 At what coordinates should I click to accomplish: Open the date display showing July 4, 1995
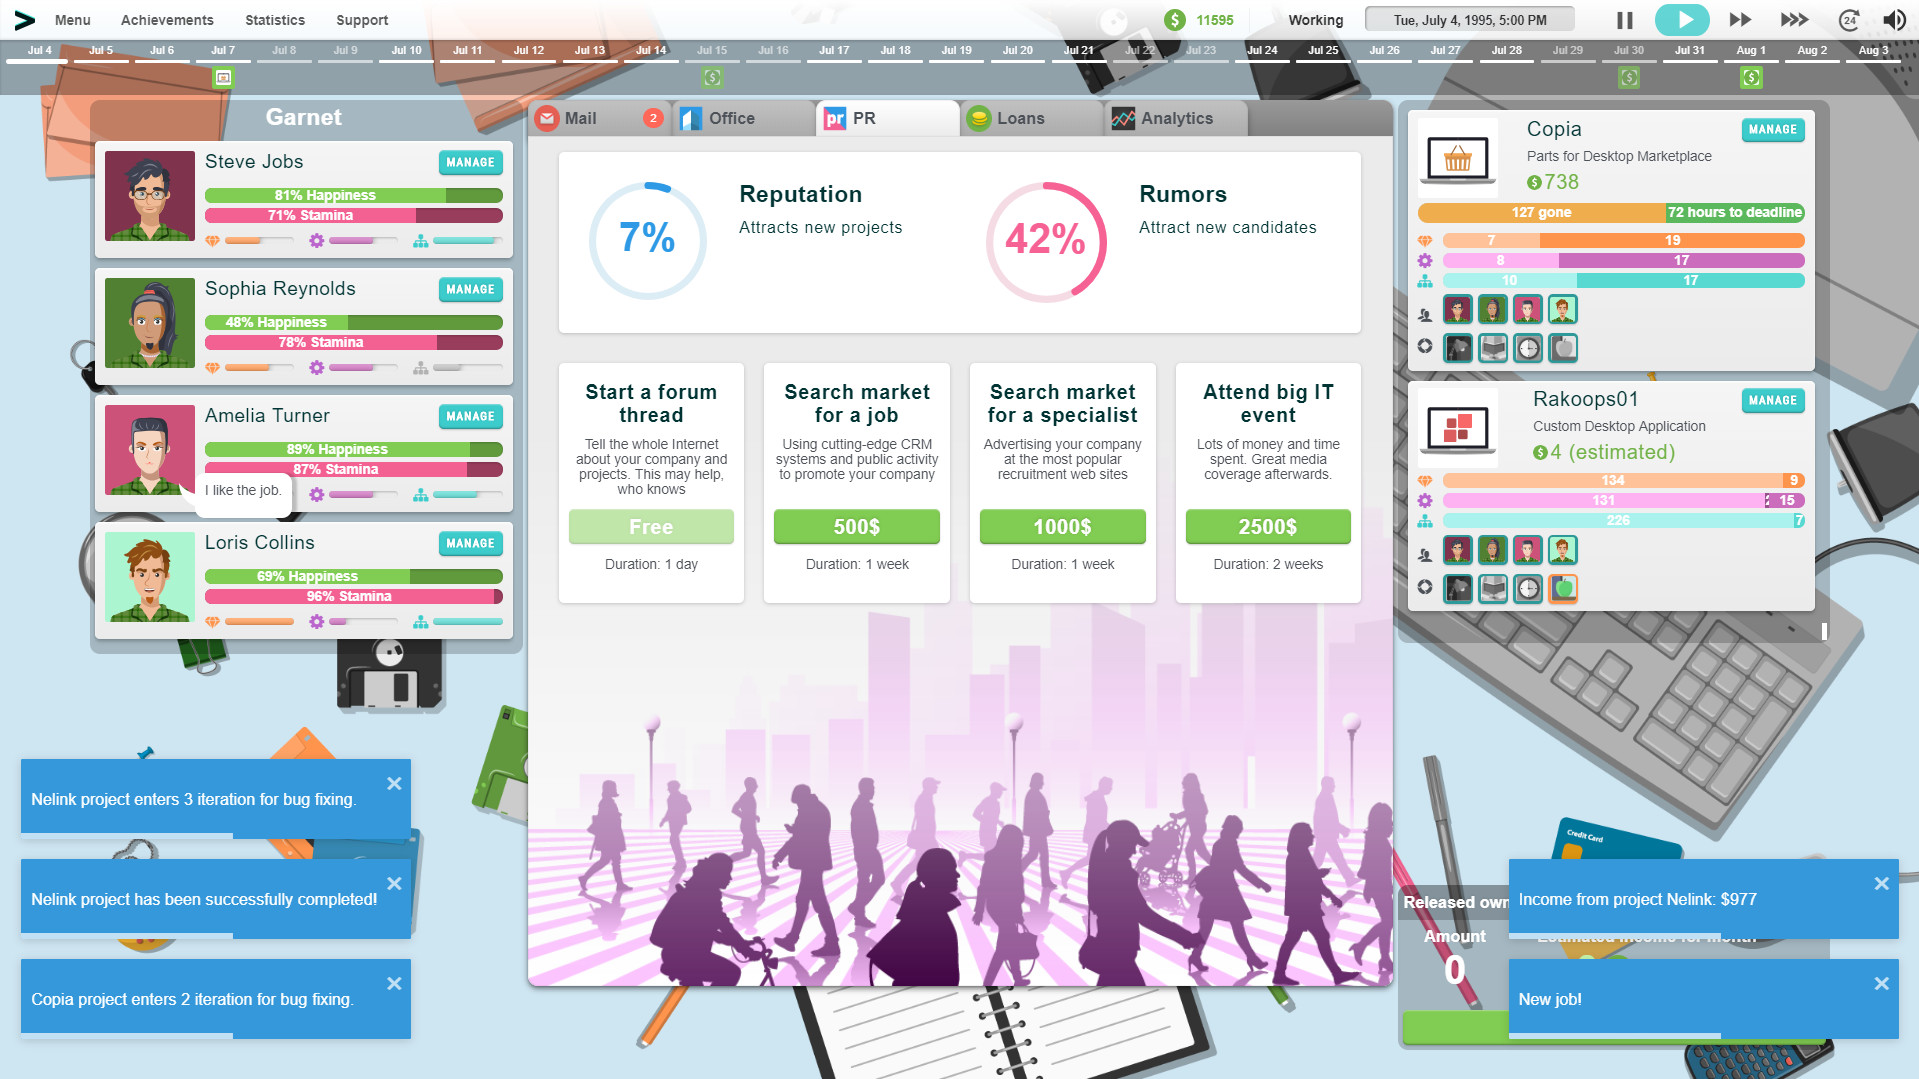[1469, 19]
